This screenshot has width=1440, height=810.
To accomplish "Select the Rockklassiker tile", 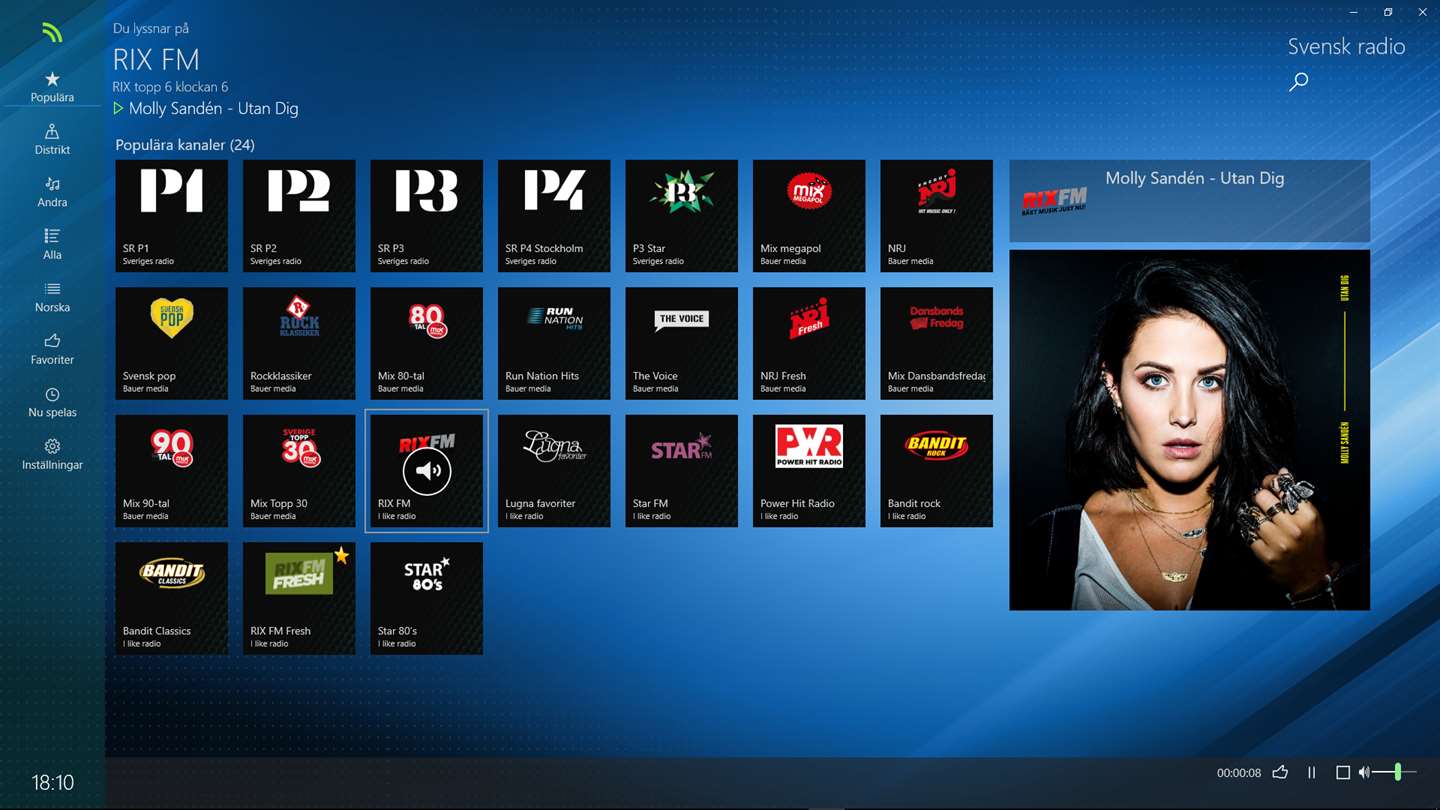I will click(299, 344).
